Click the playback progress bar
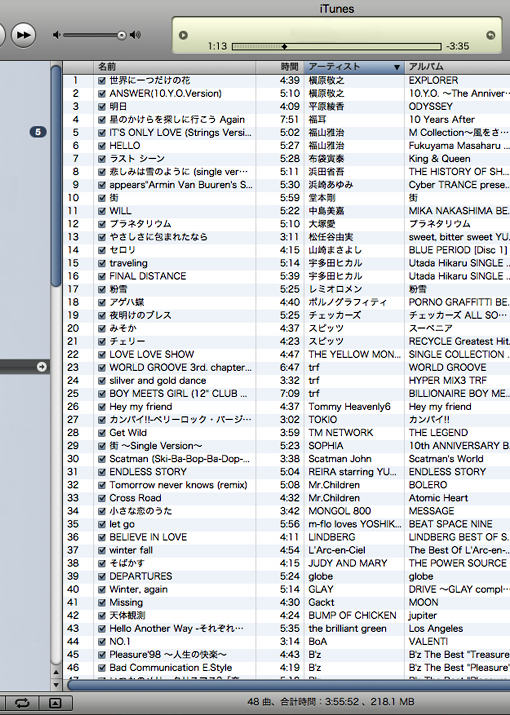510x715 pixels. 337,47
